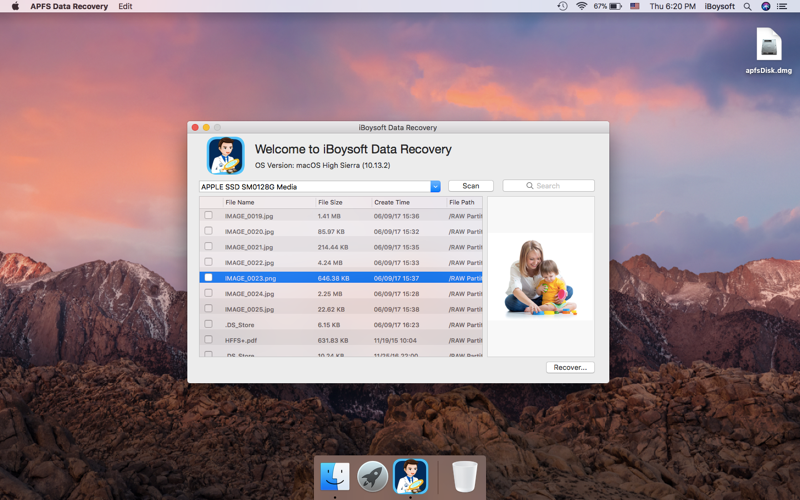Image resolution: width=800 pixels, height=500 pixels.
Task: Click the Recover... button
Action: click(570, 367)
